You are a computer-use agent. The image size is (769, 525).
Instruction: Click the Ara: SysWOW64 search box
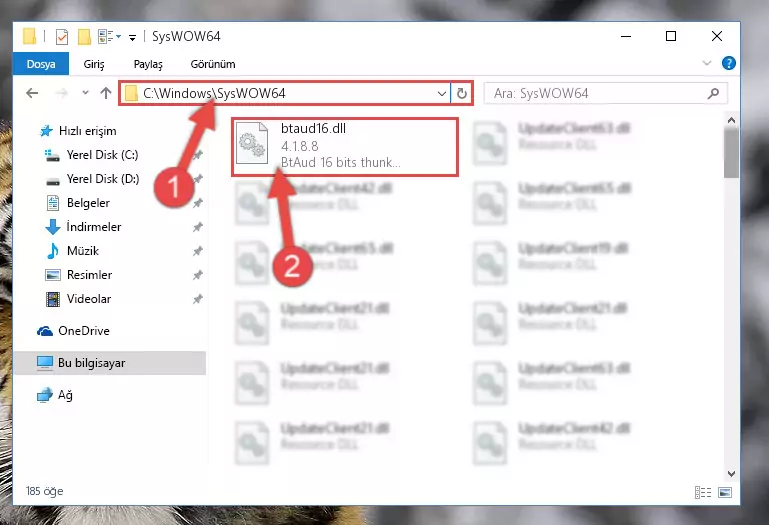[606, 93]
